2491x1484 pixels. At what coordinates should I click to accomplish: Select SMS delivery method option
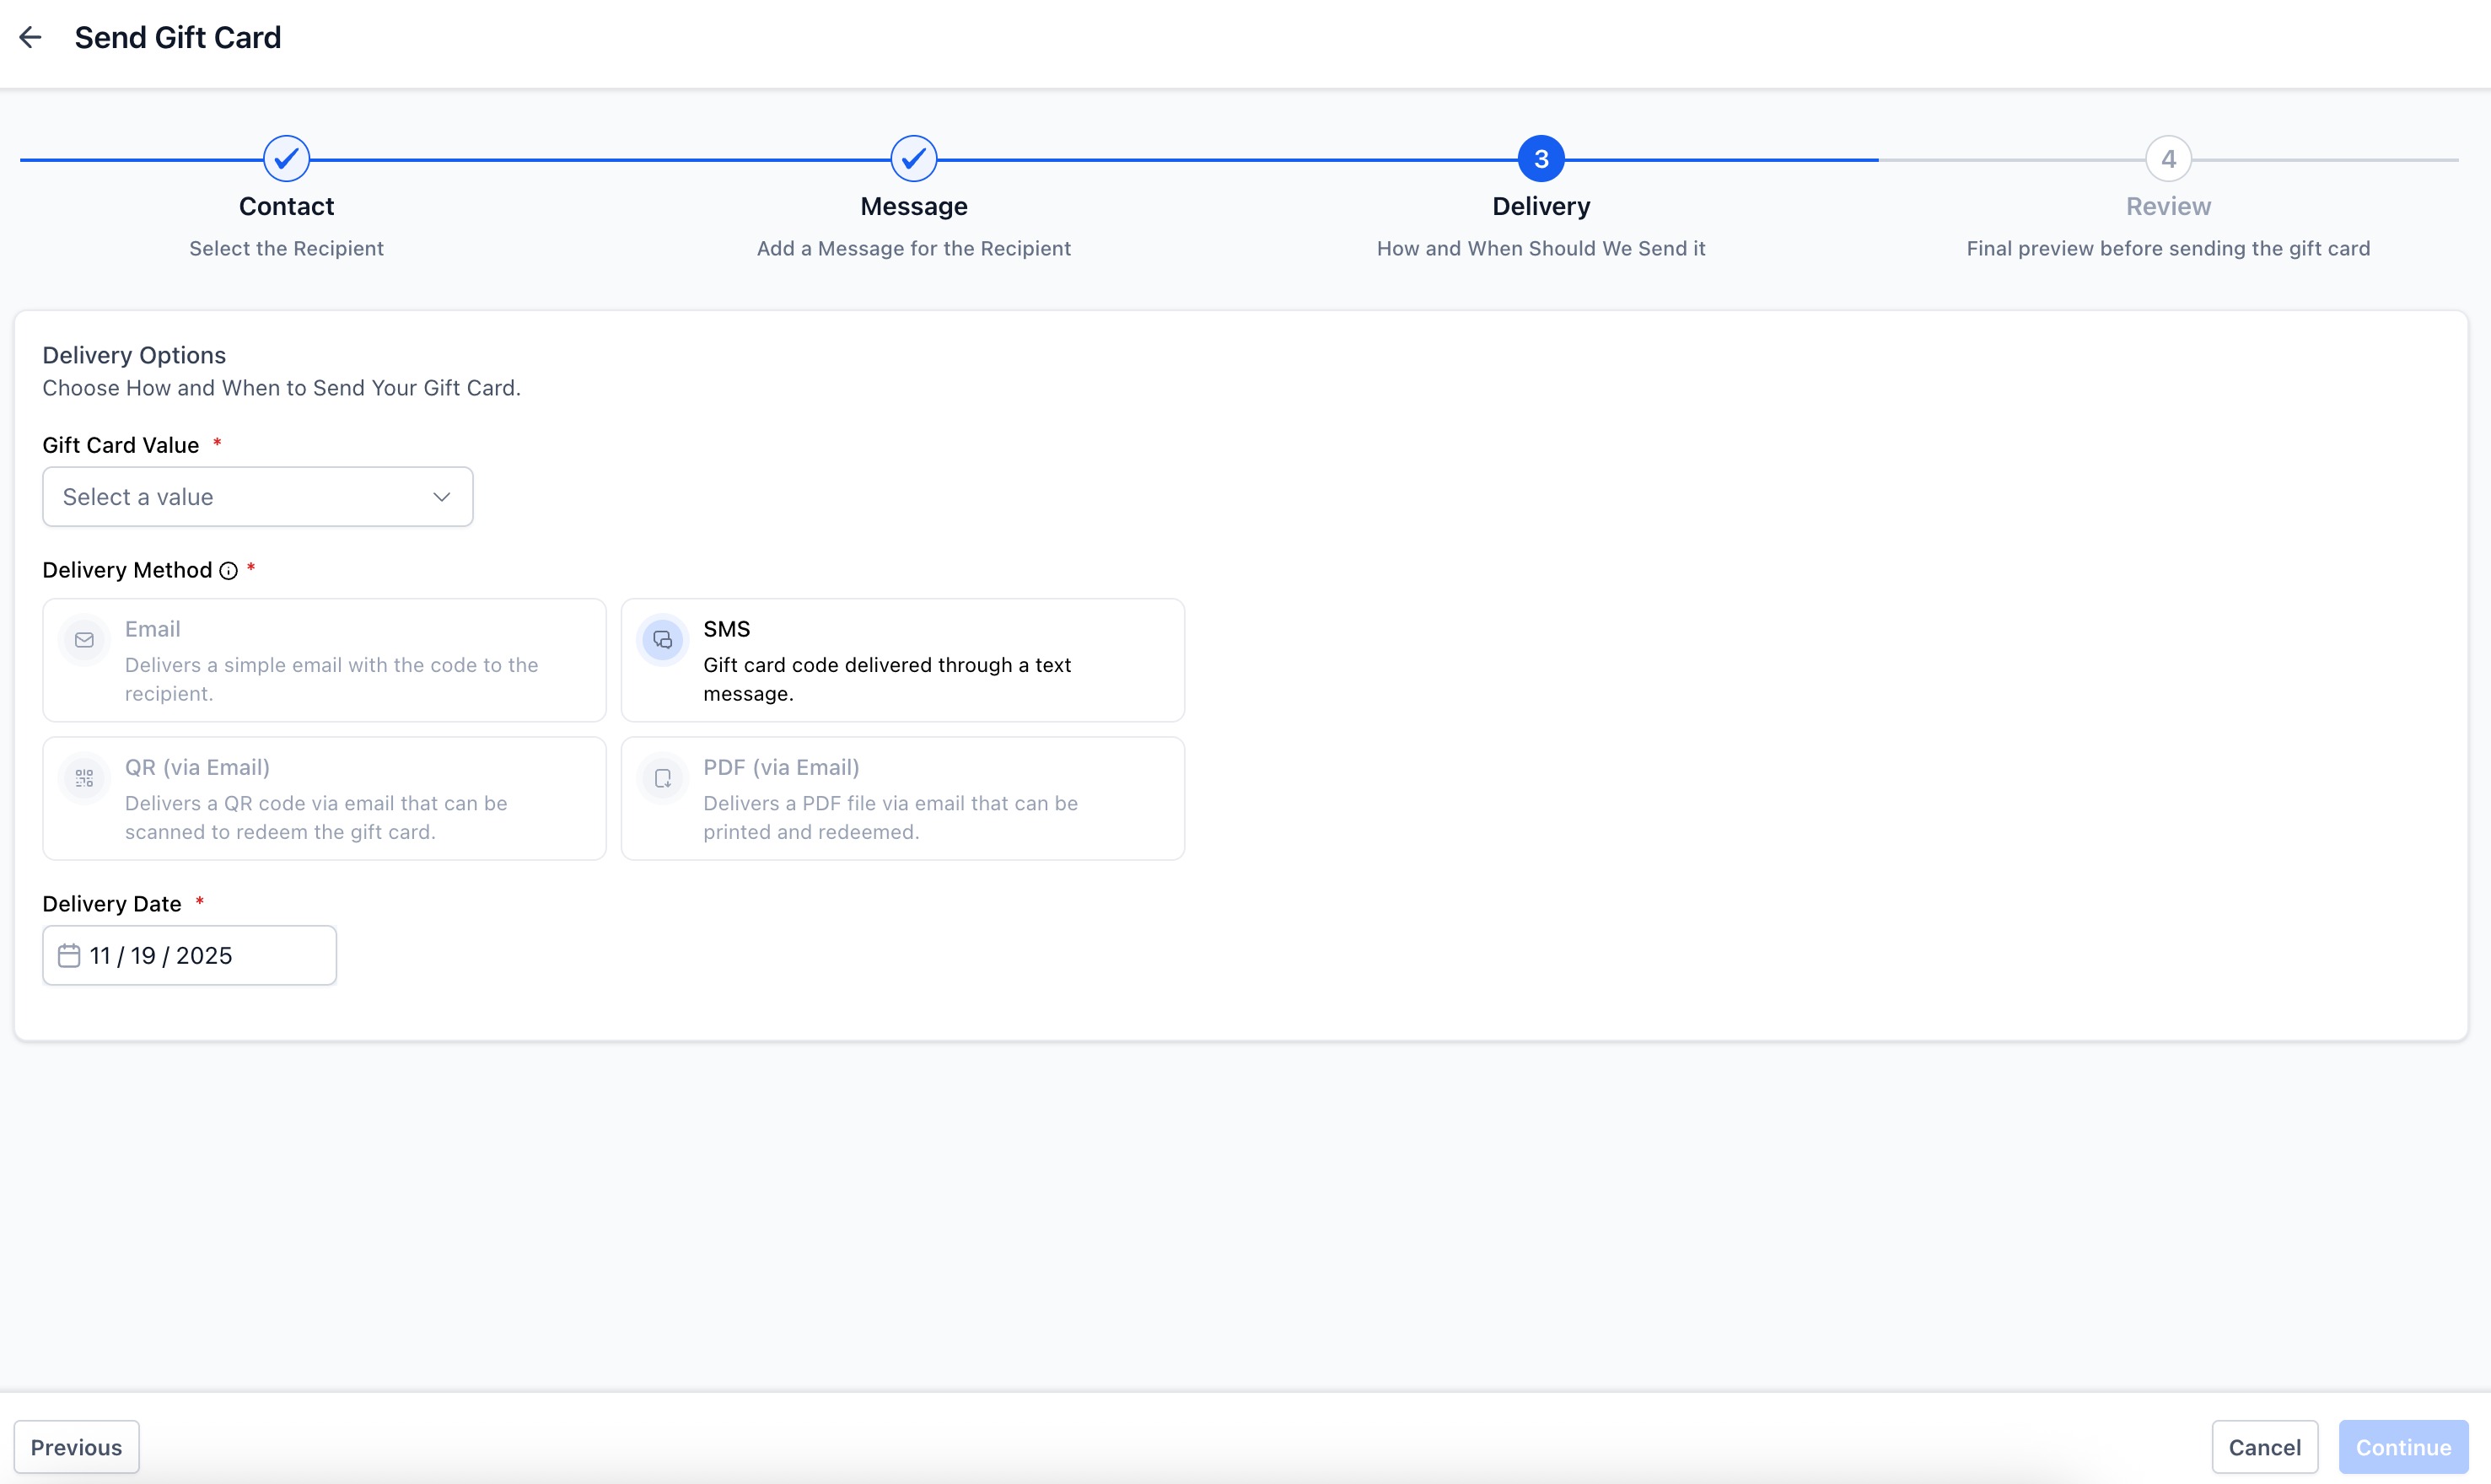[x=902, y=660]
